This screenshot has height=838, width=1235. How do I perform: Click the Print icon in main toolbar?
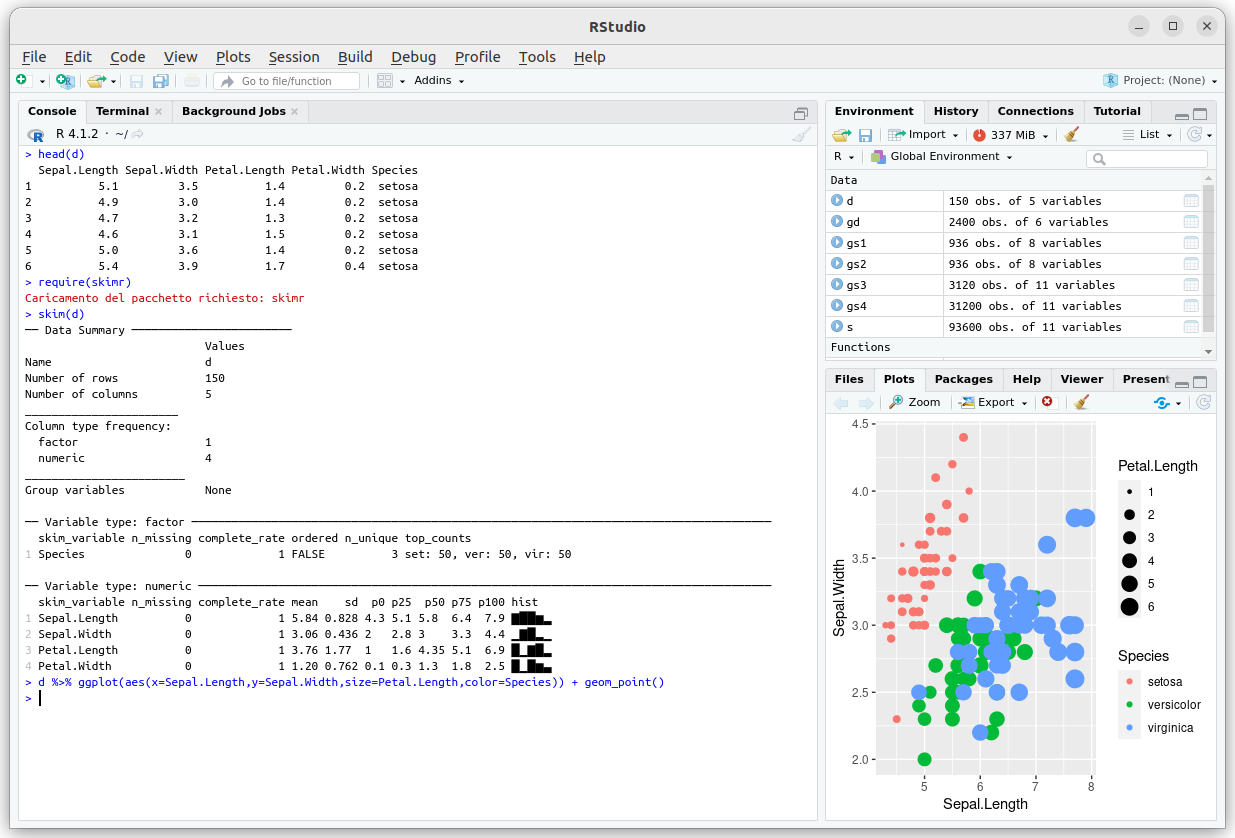pyautogui.click(x=192, y=80)
